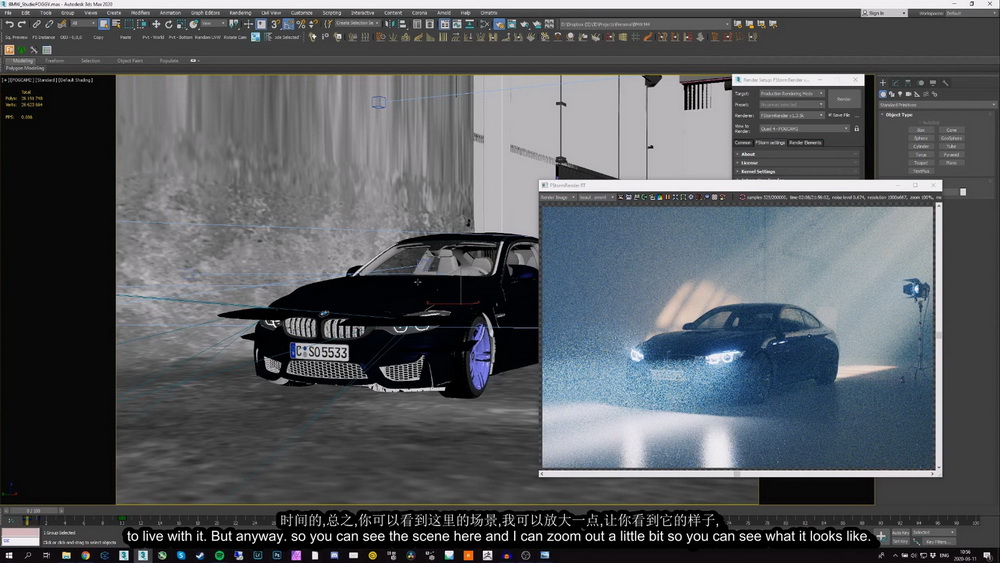The width and height of the screenshot is (1000, 563).
Task: Select the Shapes category icon
Action: pos(892,94)
